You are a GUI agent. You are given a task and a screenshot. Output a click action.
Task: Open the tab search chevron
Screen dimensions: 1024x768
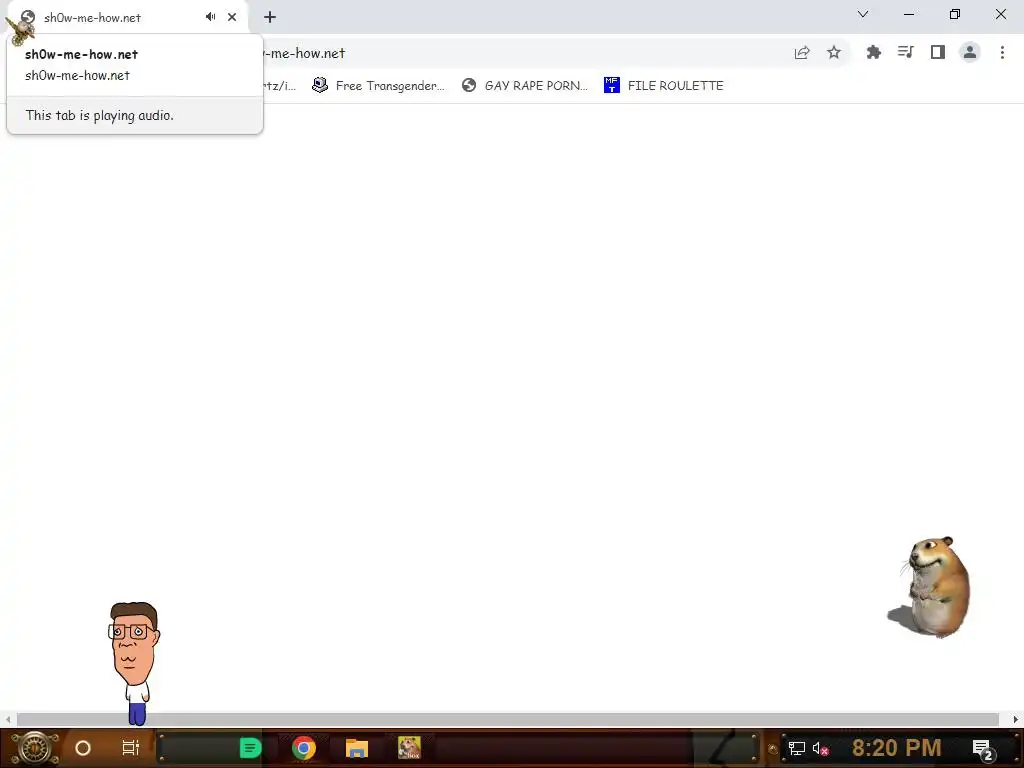coord(863,14)
